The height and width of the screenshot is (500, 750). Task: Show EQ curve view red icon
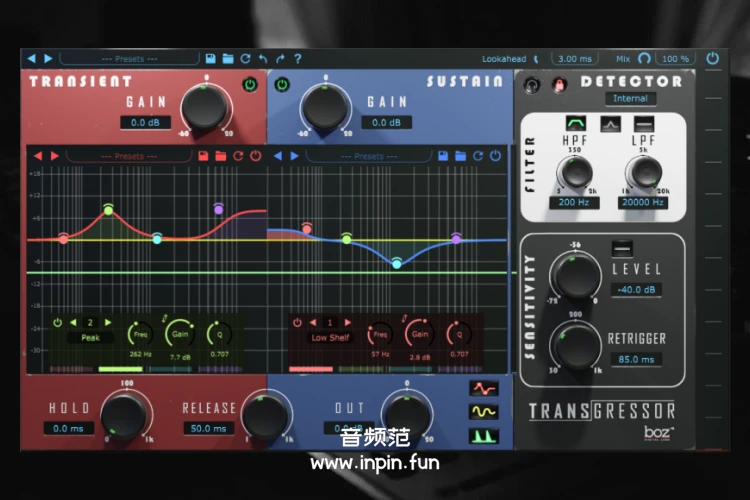click(x=484, y=389)
